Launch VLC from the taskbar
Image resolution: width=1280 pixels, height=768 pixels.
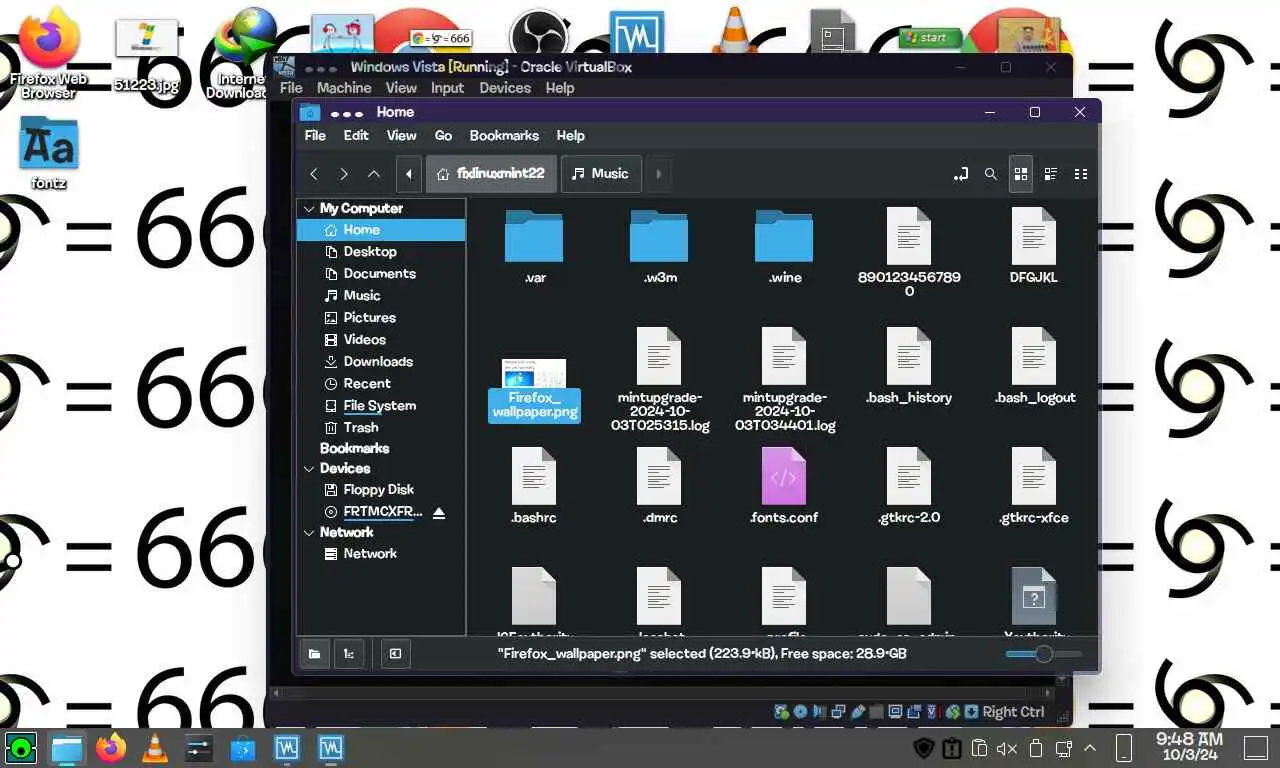(154, 747)
